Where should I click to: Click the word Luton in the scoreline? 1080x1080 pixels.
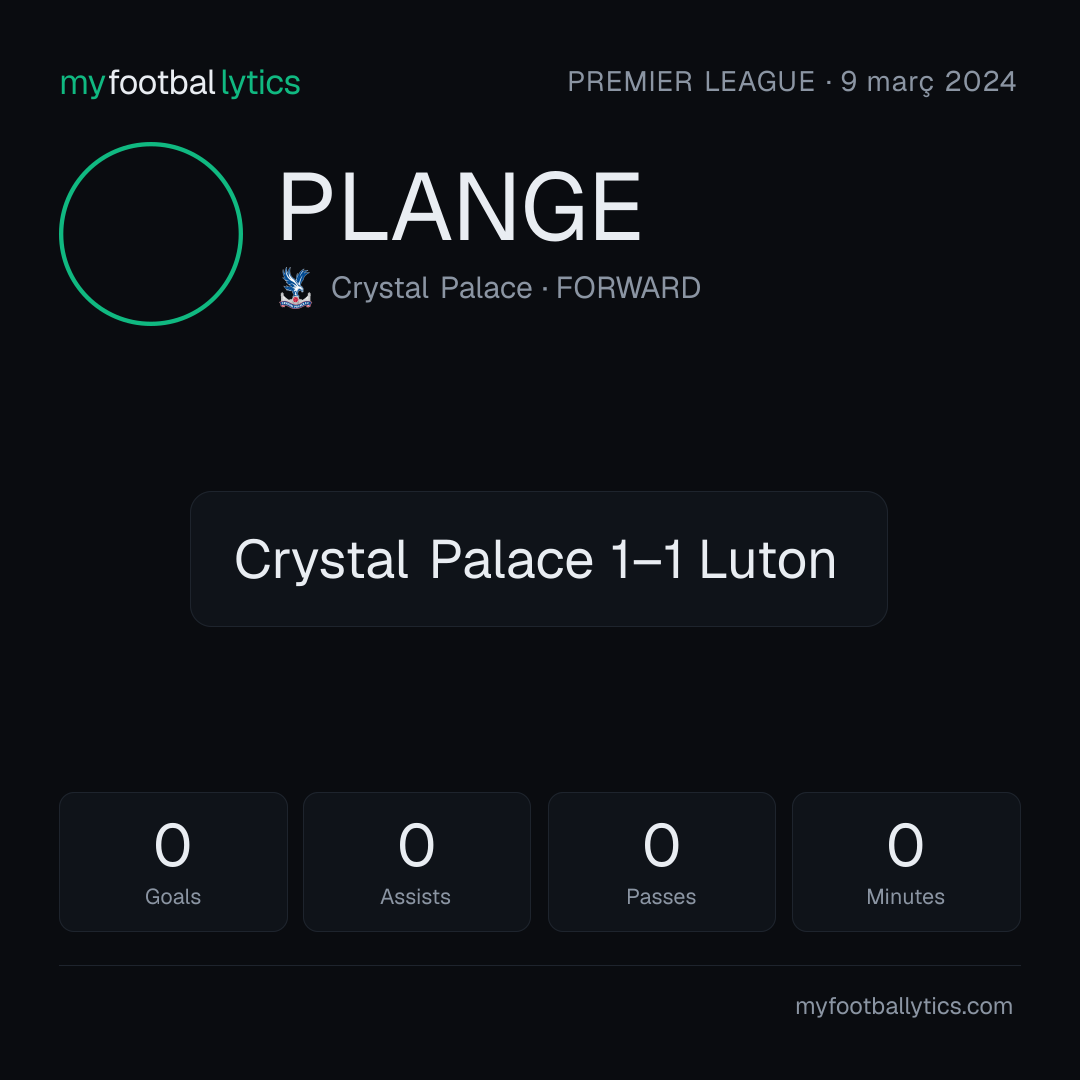pos(767,559)
